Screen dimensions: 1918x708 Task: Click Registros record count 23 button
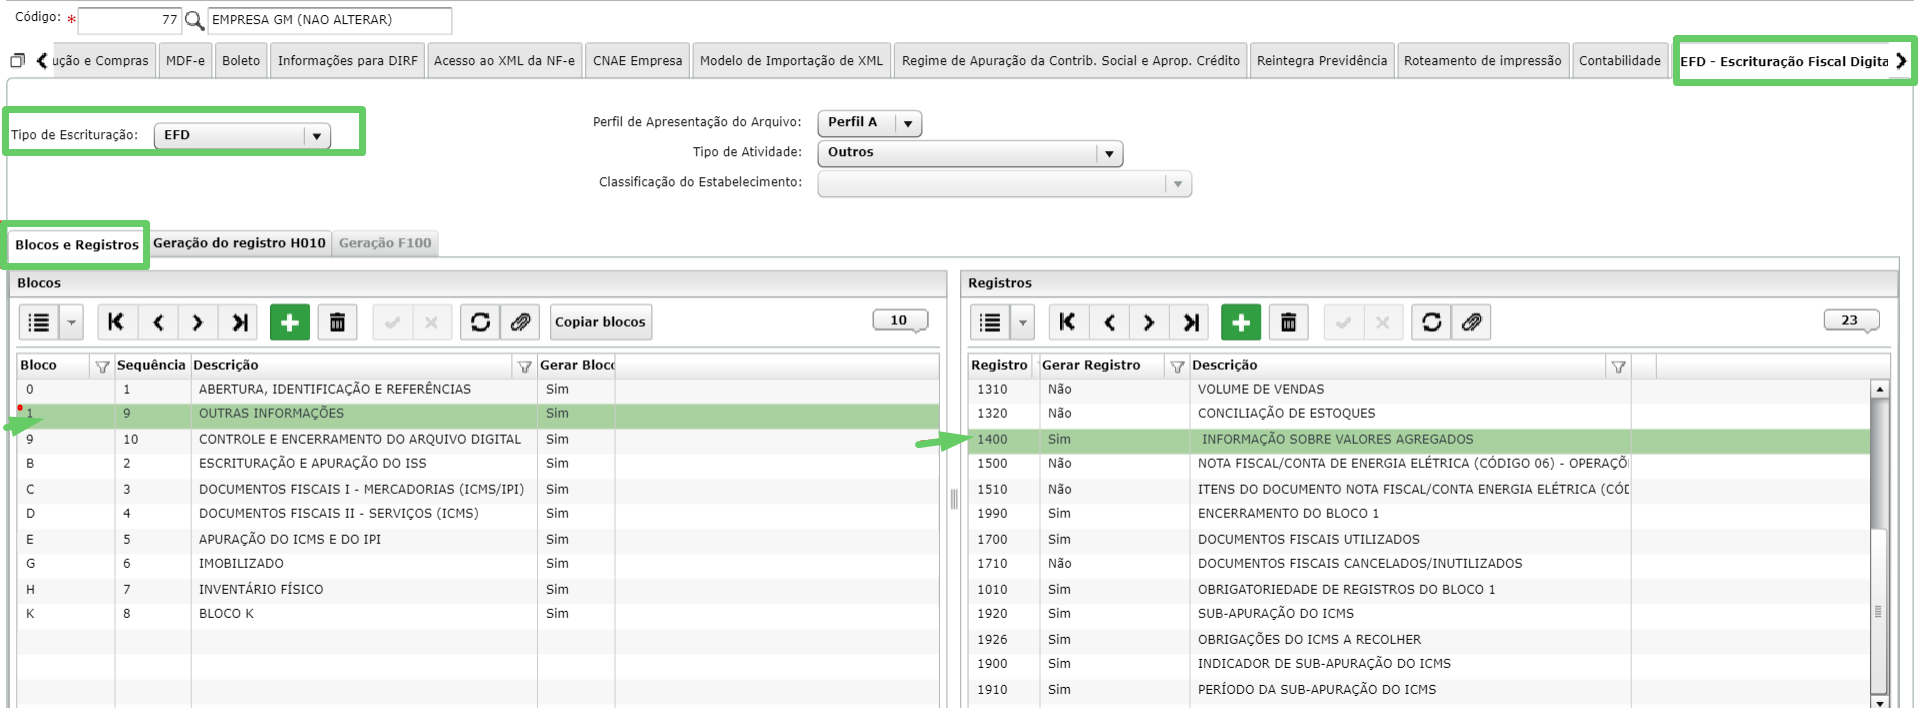point(1851,320)
